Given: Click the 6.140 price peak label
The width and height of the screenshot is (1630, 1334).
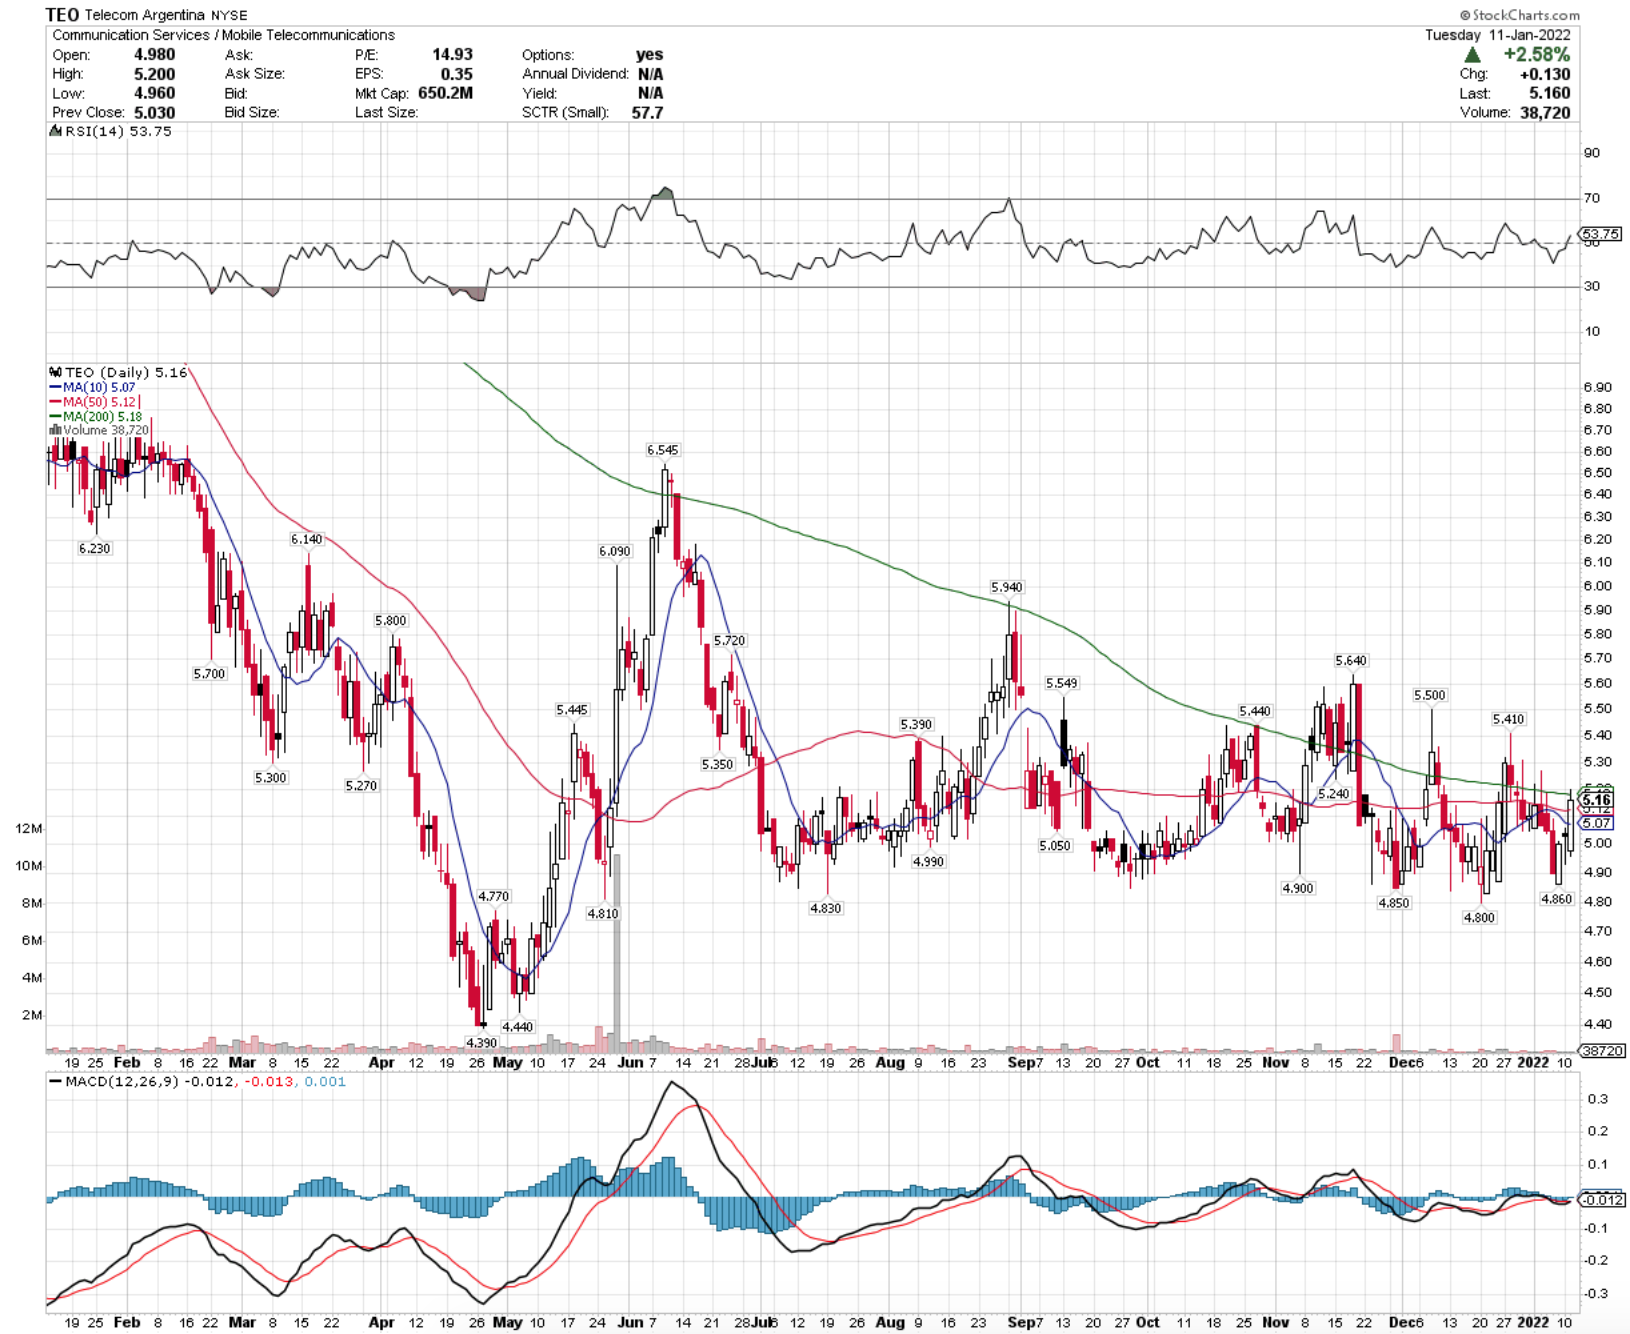Looking at the screenshot, I should pos(307,539).
